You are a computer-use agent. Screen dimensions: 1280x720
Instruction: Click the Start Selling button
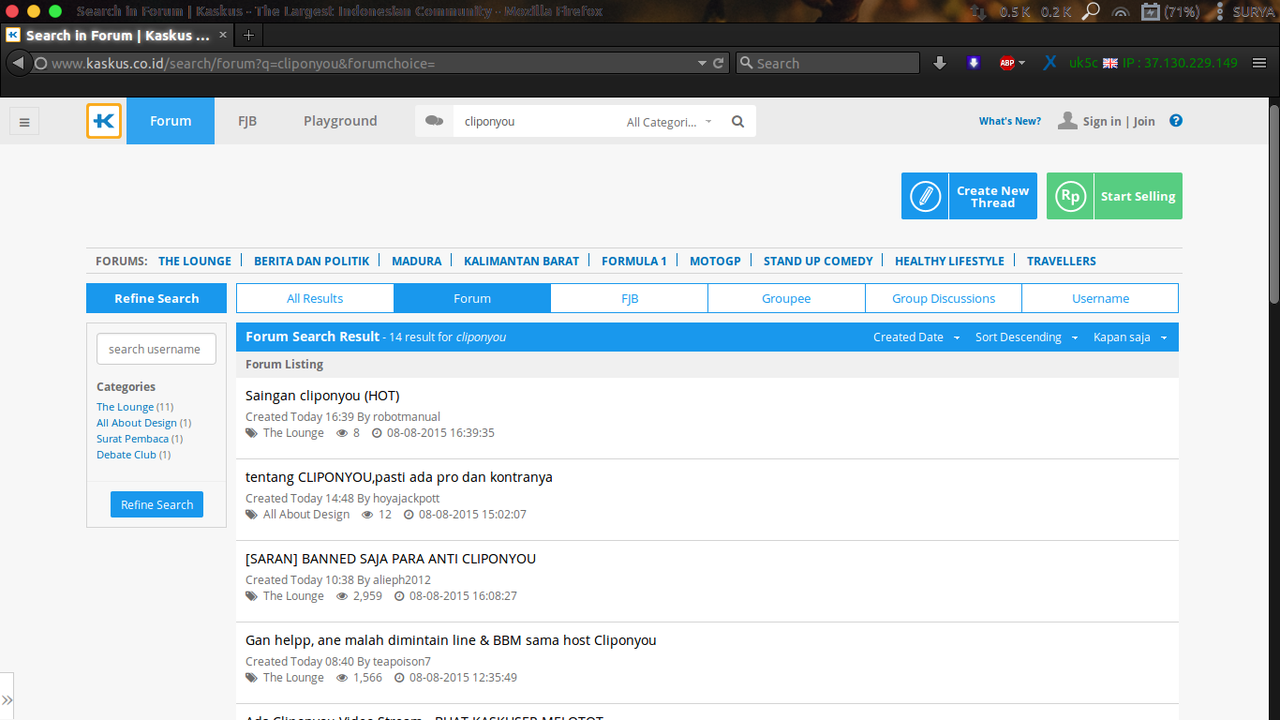(x=1114, y=196)
